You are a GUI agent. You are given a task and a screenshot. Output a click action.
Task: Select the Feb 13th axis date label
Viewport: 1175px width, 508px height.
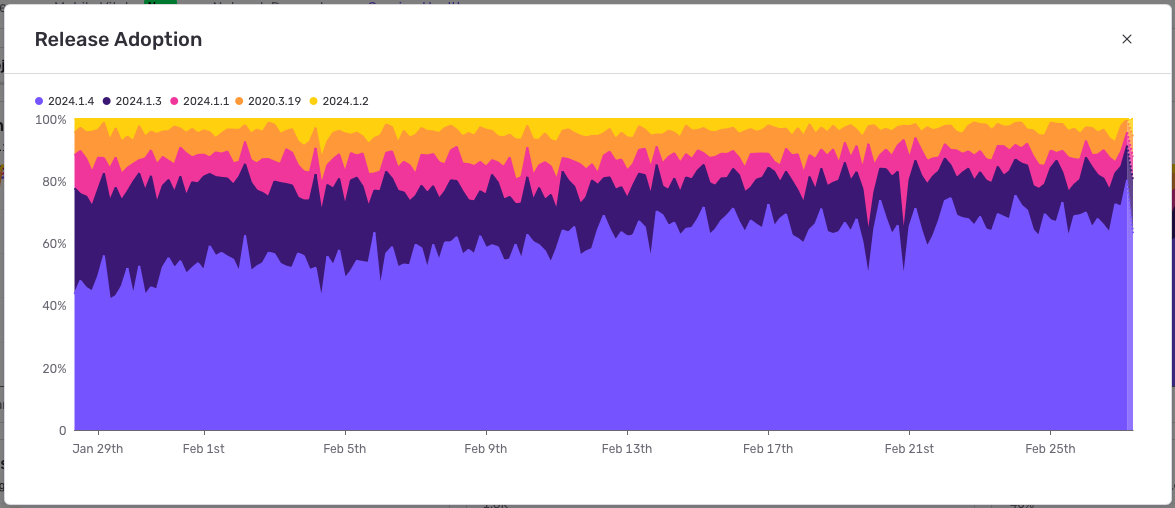coord(627,449)
